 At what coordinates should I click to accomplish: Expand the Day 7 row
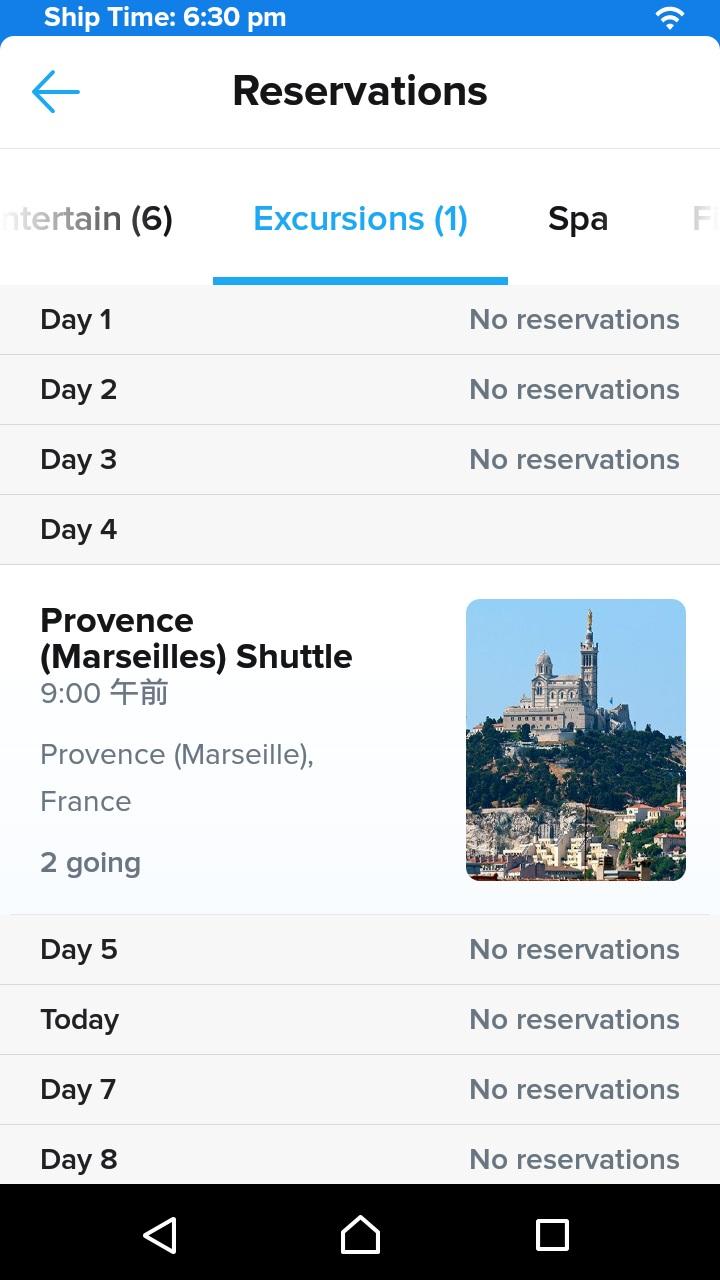click(360, 1090)
